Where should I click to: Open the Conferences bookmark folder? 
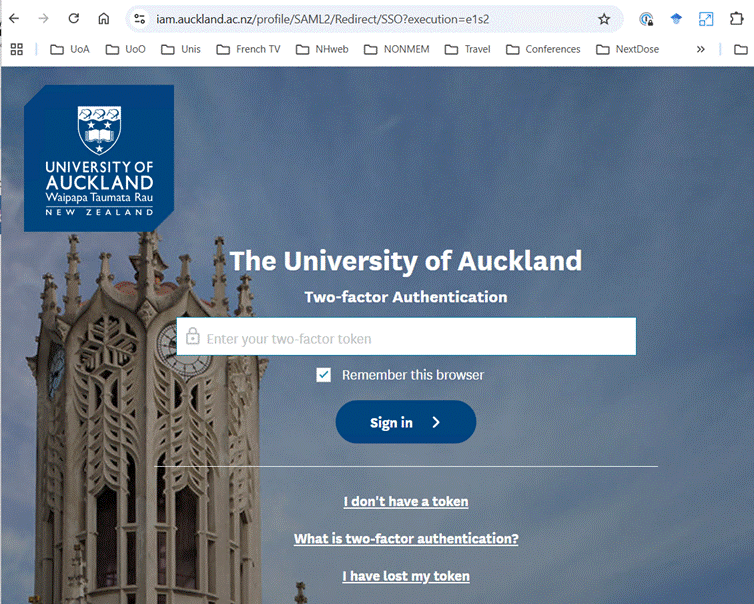coord(543,49)
